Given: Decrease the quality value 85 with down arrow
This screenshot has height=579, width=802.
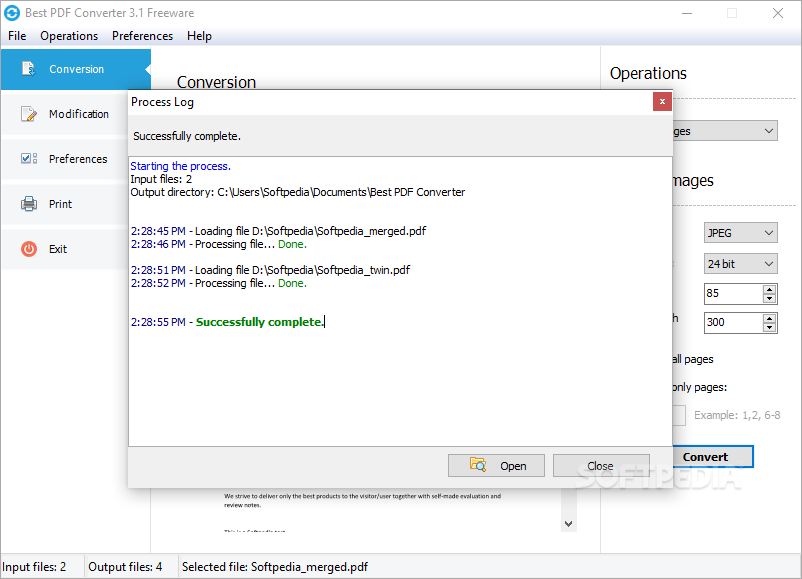Looking at the screenshot, I should click(x=769, y=299).
